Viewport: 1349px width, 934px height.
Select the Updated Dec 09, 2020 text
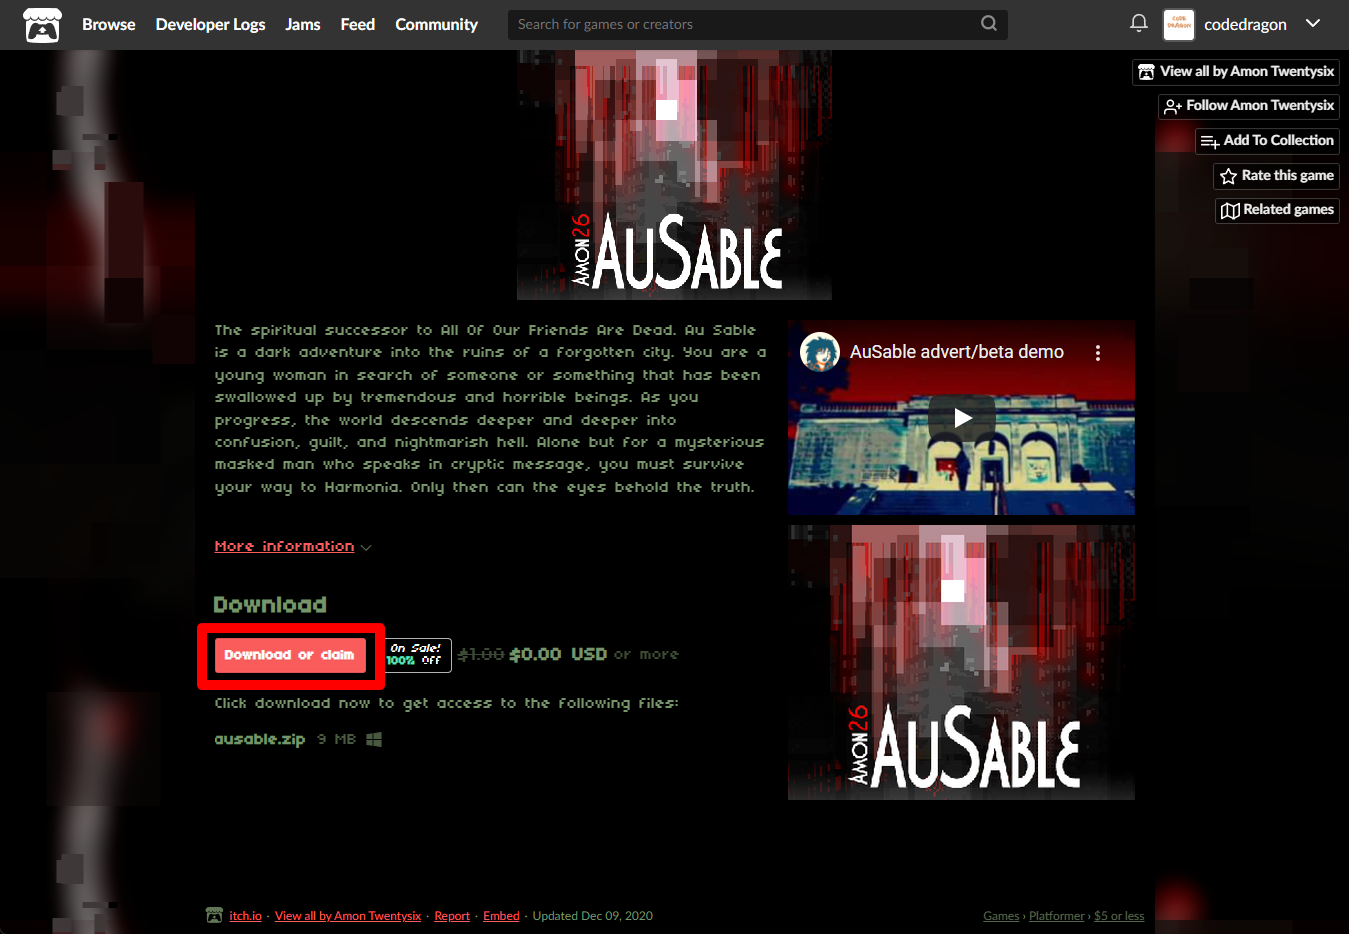[x=593, y=916]
